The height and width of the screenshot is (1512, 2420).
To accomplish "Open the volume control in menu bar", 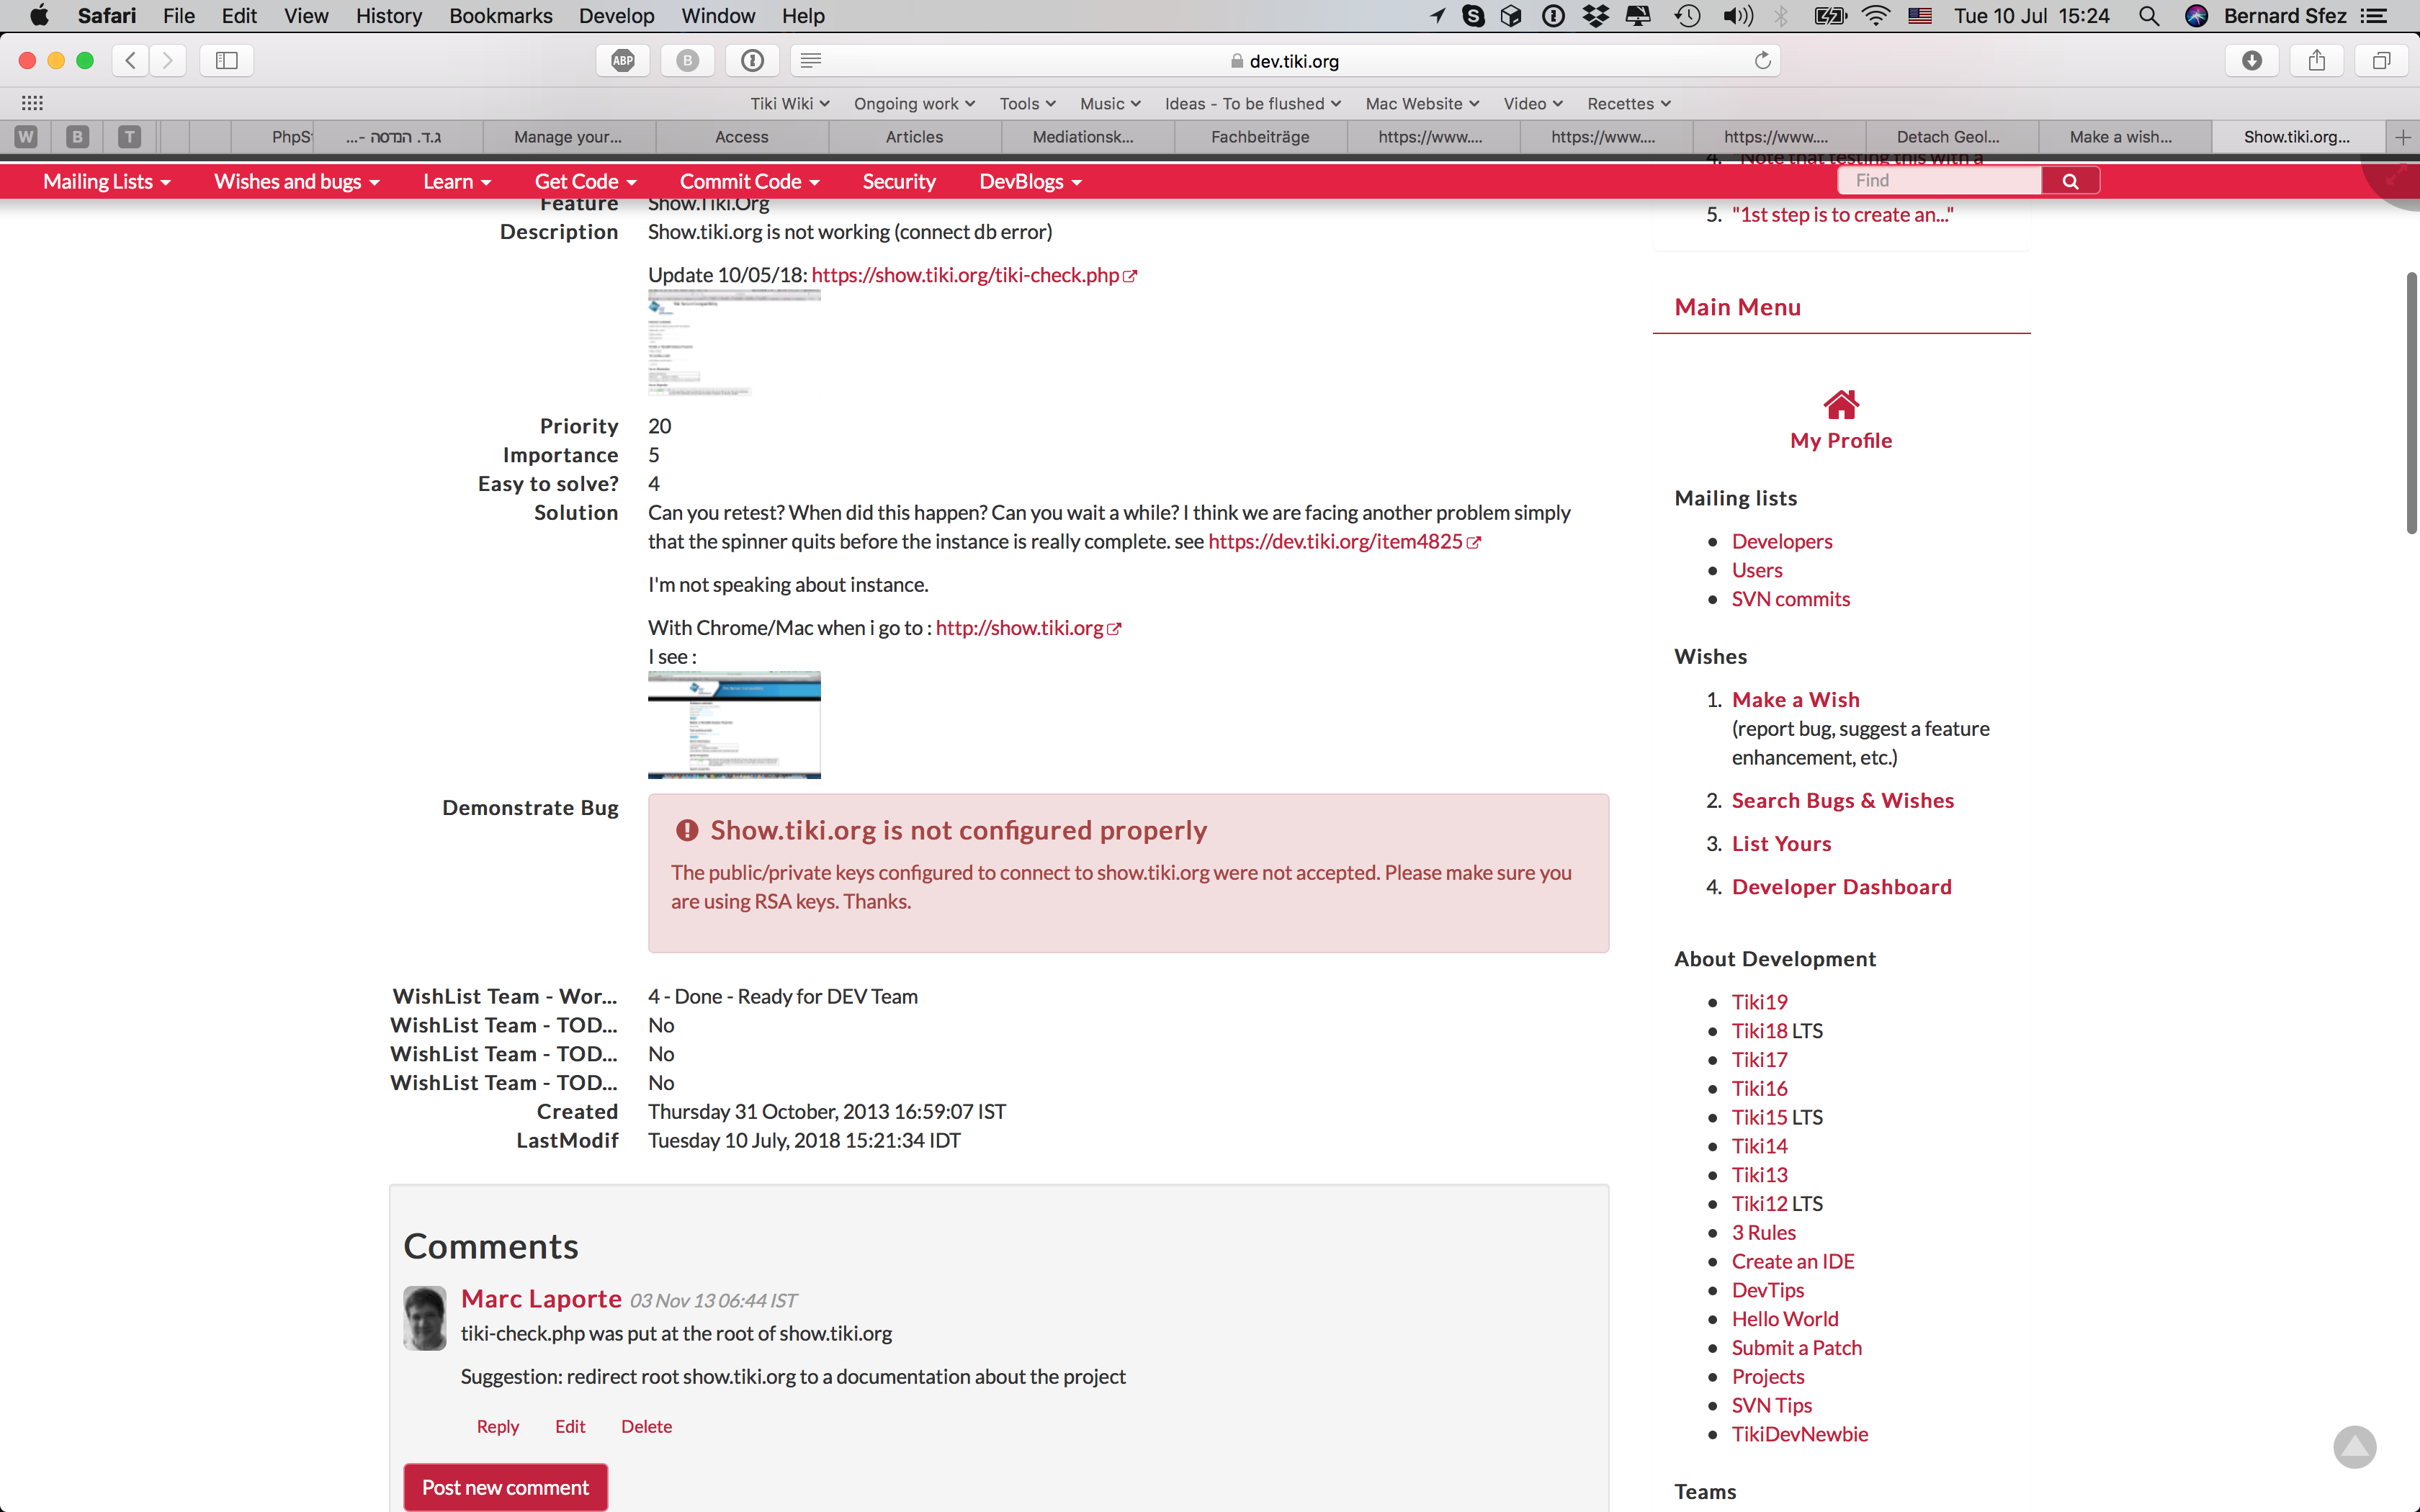I will tap(1738, 16).
